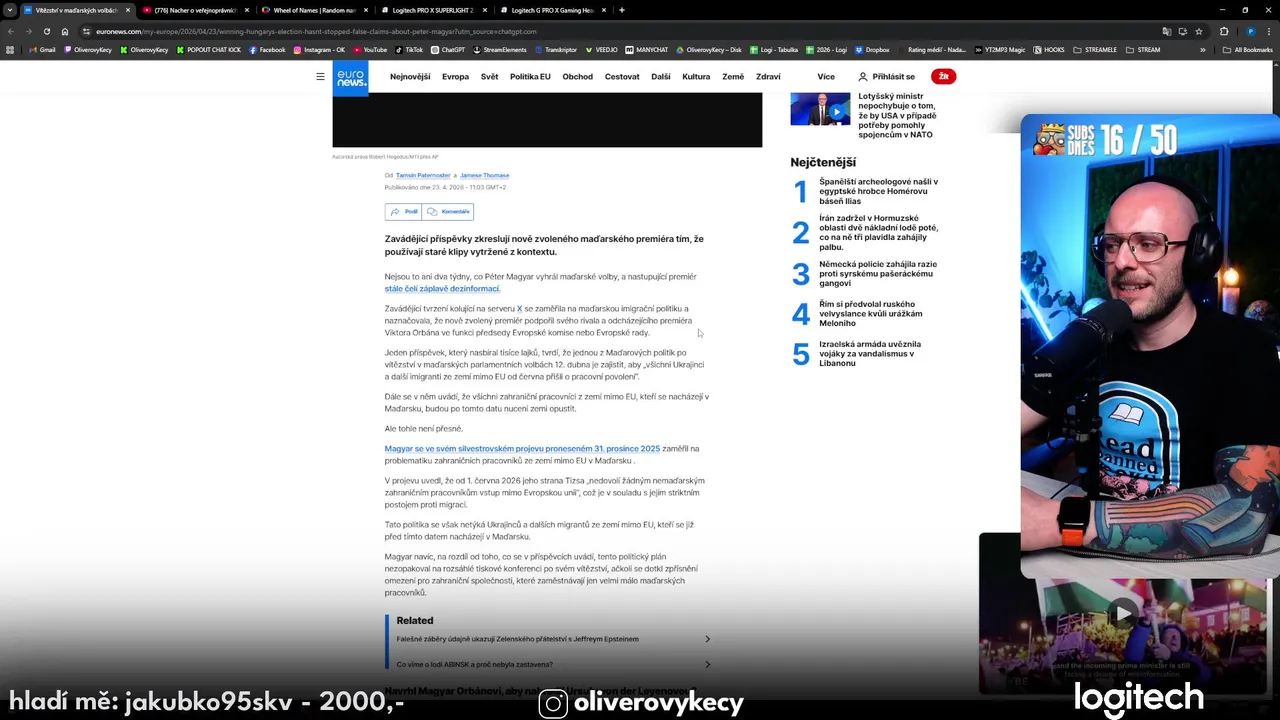Screen dimensions: 1280x720
Task: Click the translate page icon
Action: [1167, 31]
